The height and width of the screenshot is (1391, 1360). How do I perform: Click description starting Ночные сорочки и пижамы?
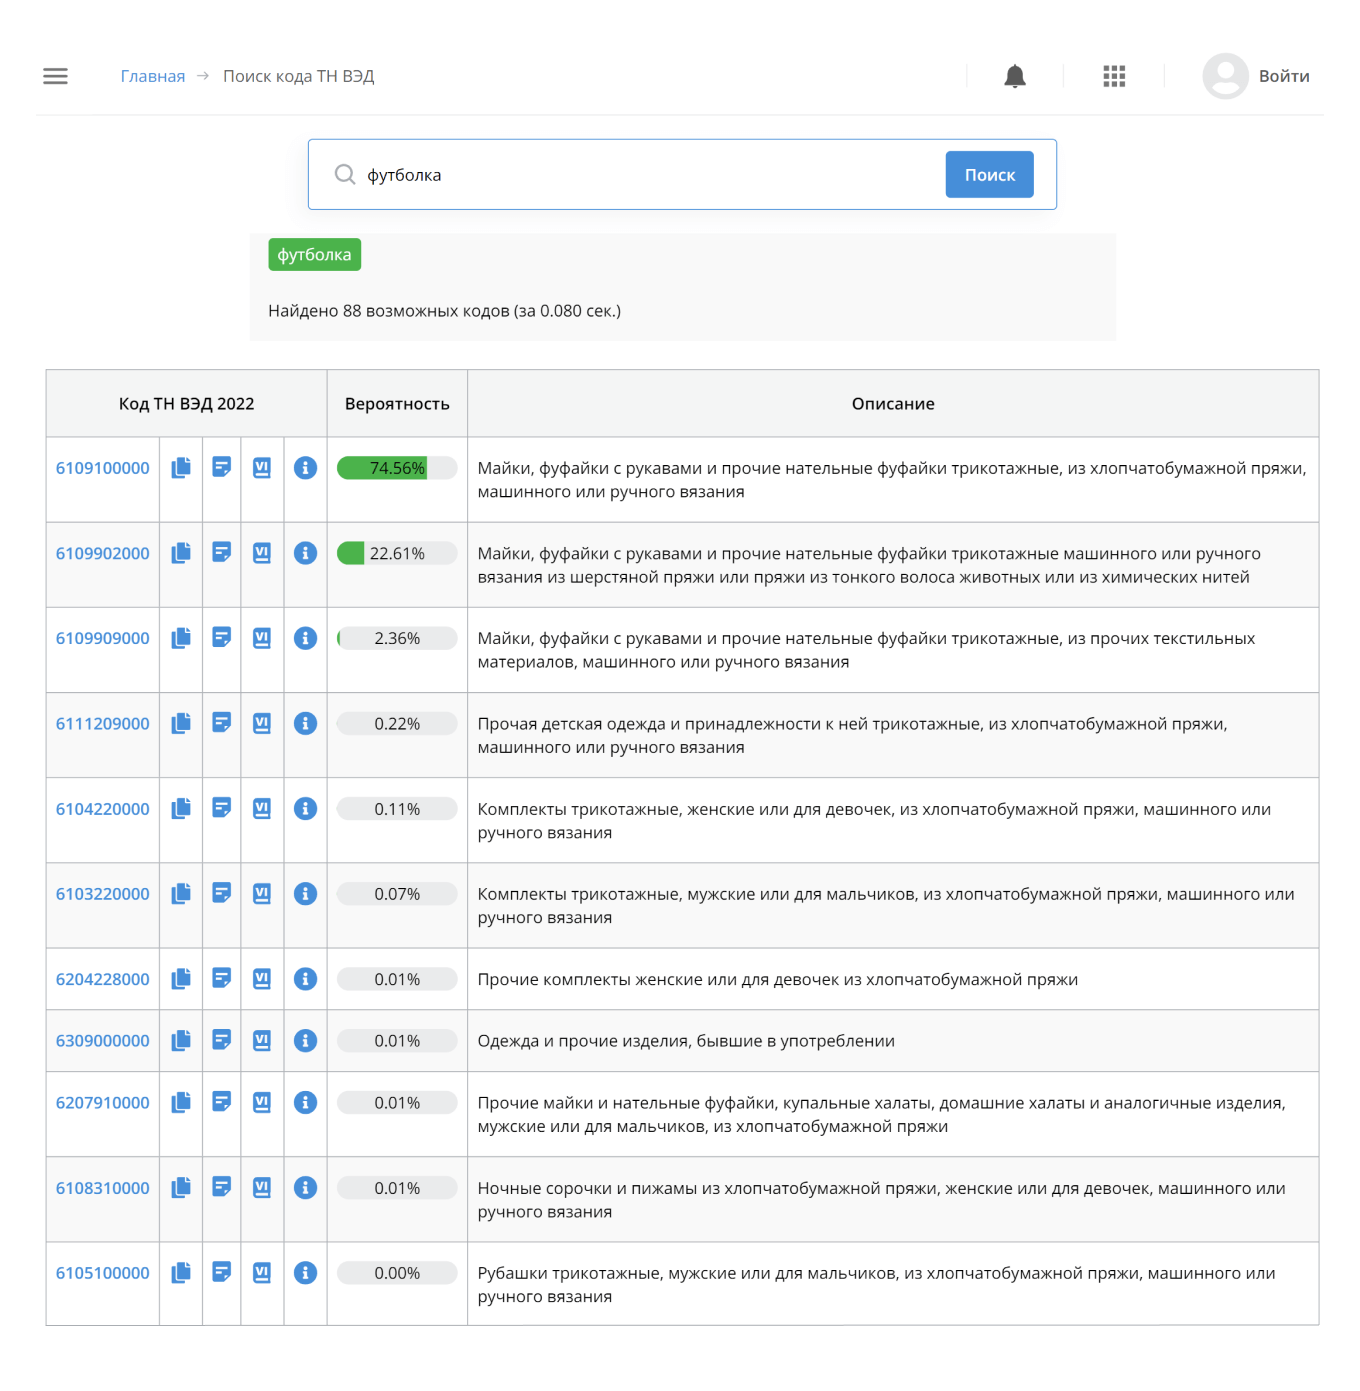coord(882,1200)
